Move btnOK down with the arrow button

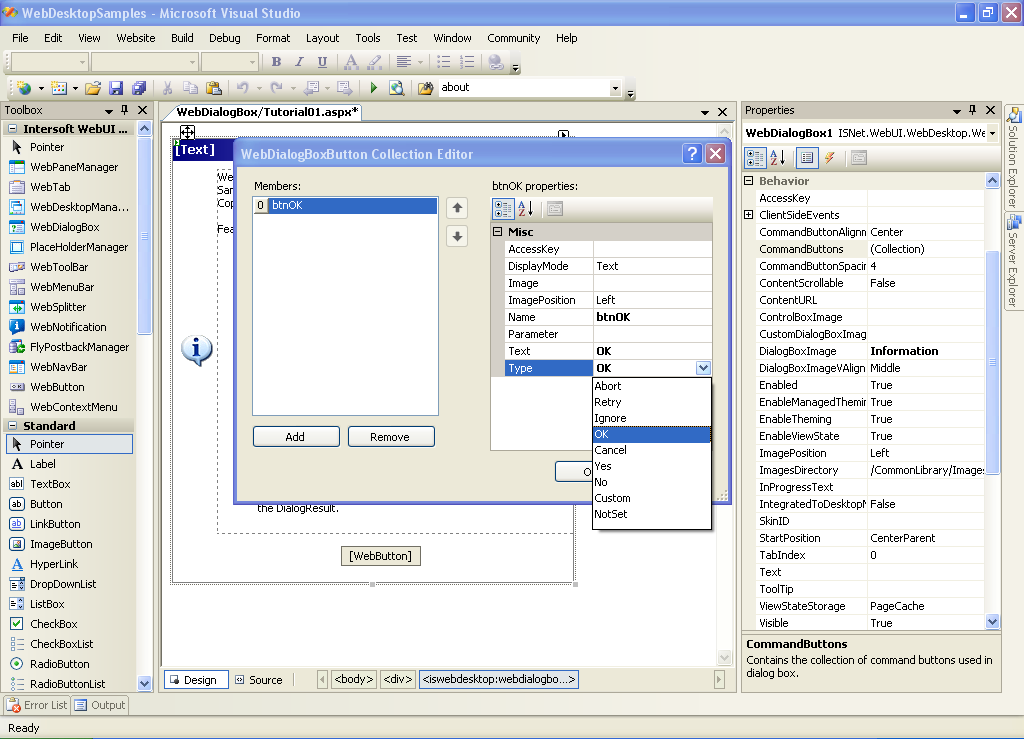457,237
